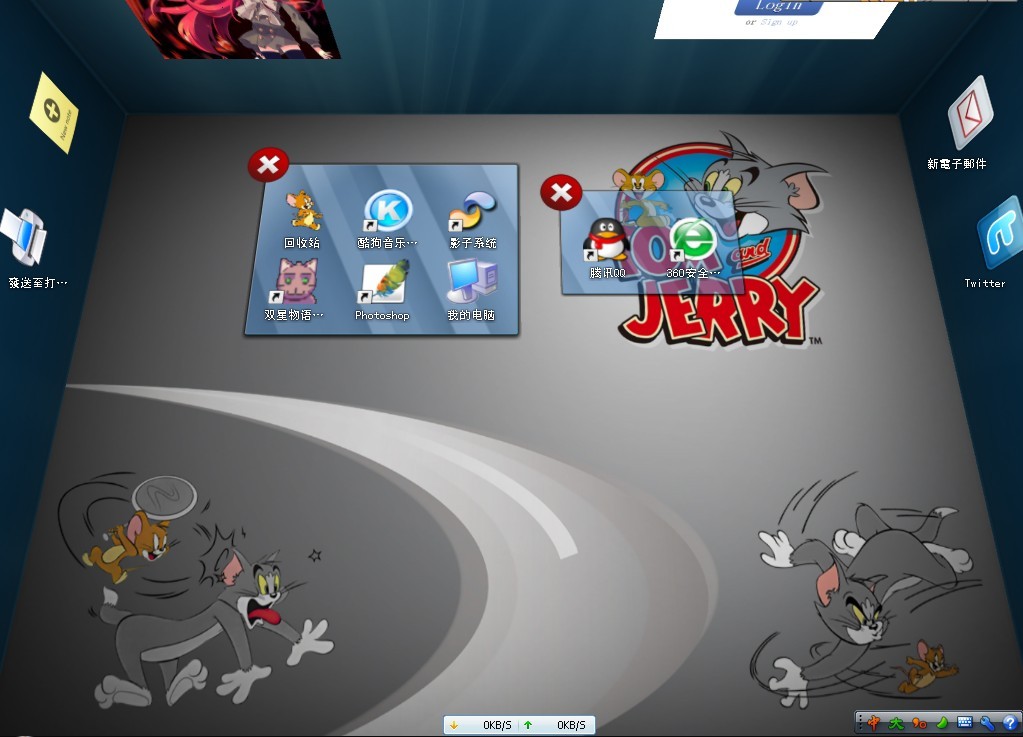1023x737 pixels.
Task: Select the 双星物语 game shortcut
Action: [296, 280]
